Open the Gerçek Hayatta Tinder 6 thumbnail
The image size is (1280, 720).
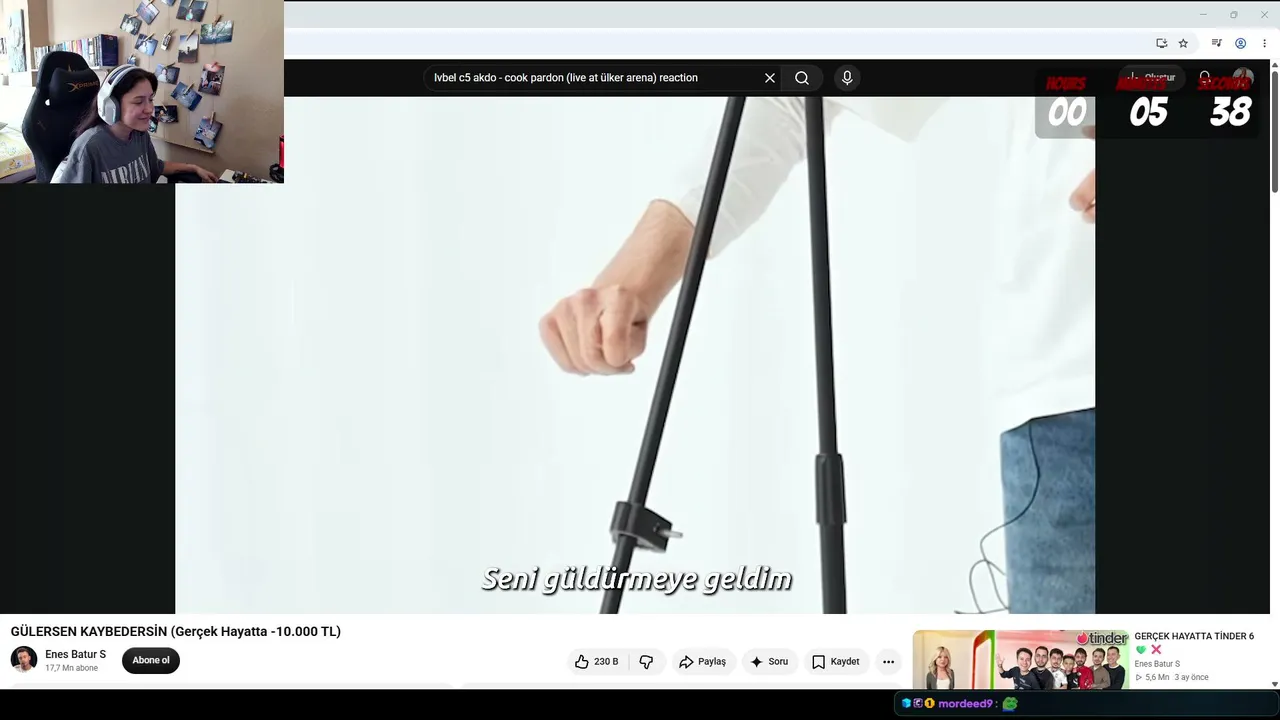click(x=1020, y=659)
